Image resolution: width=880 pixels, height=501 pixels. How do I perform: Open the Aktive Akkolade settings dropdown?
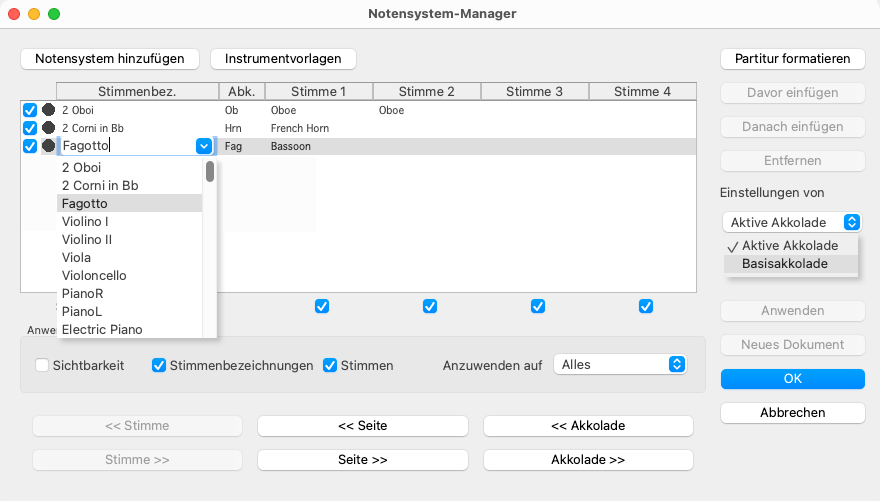pyautogui.click(x=791, y=222)
